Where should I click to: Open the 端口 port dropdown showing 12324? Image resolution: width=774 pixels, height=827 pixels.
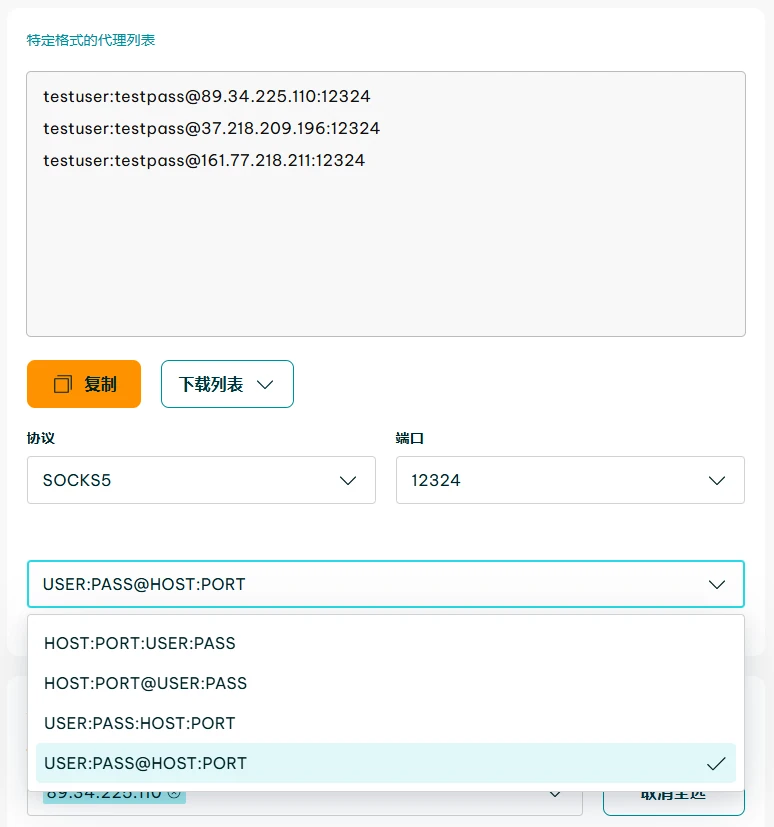click(x=570, y=481)
